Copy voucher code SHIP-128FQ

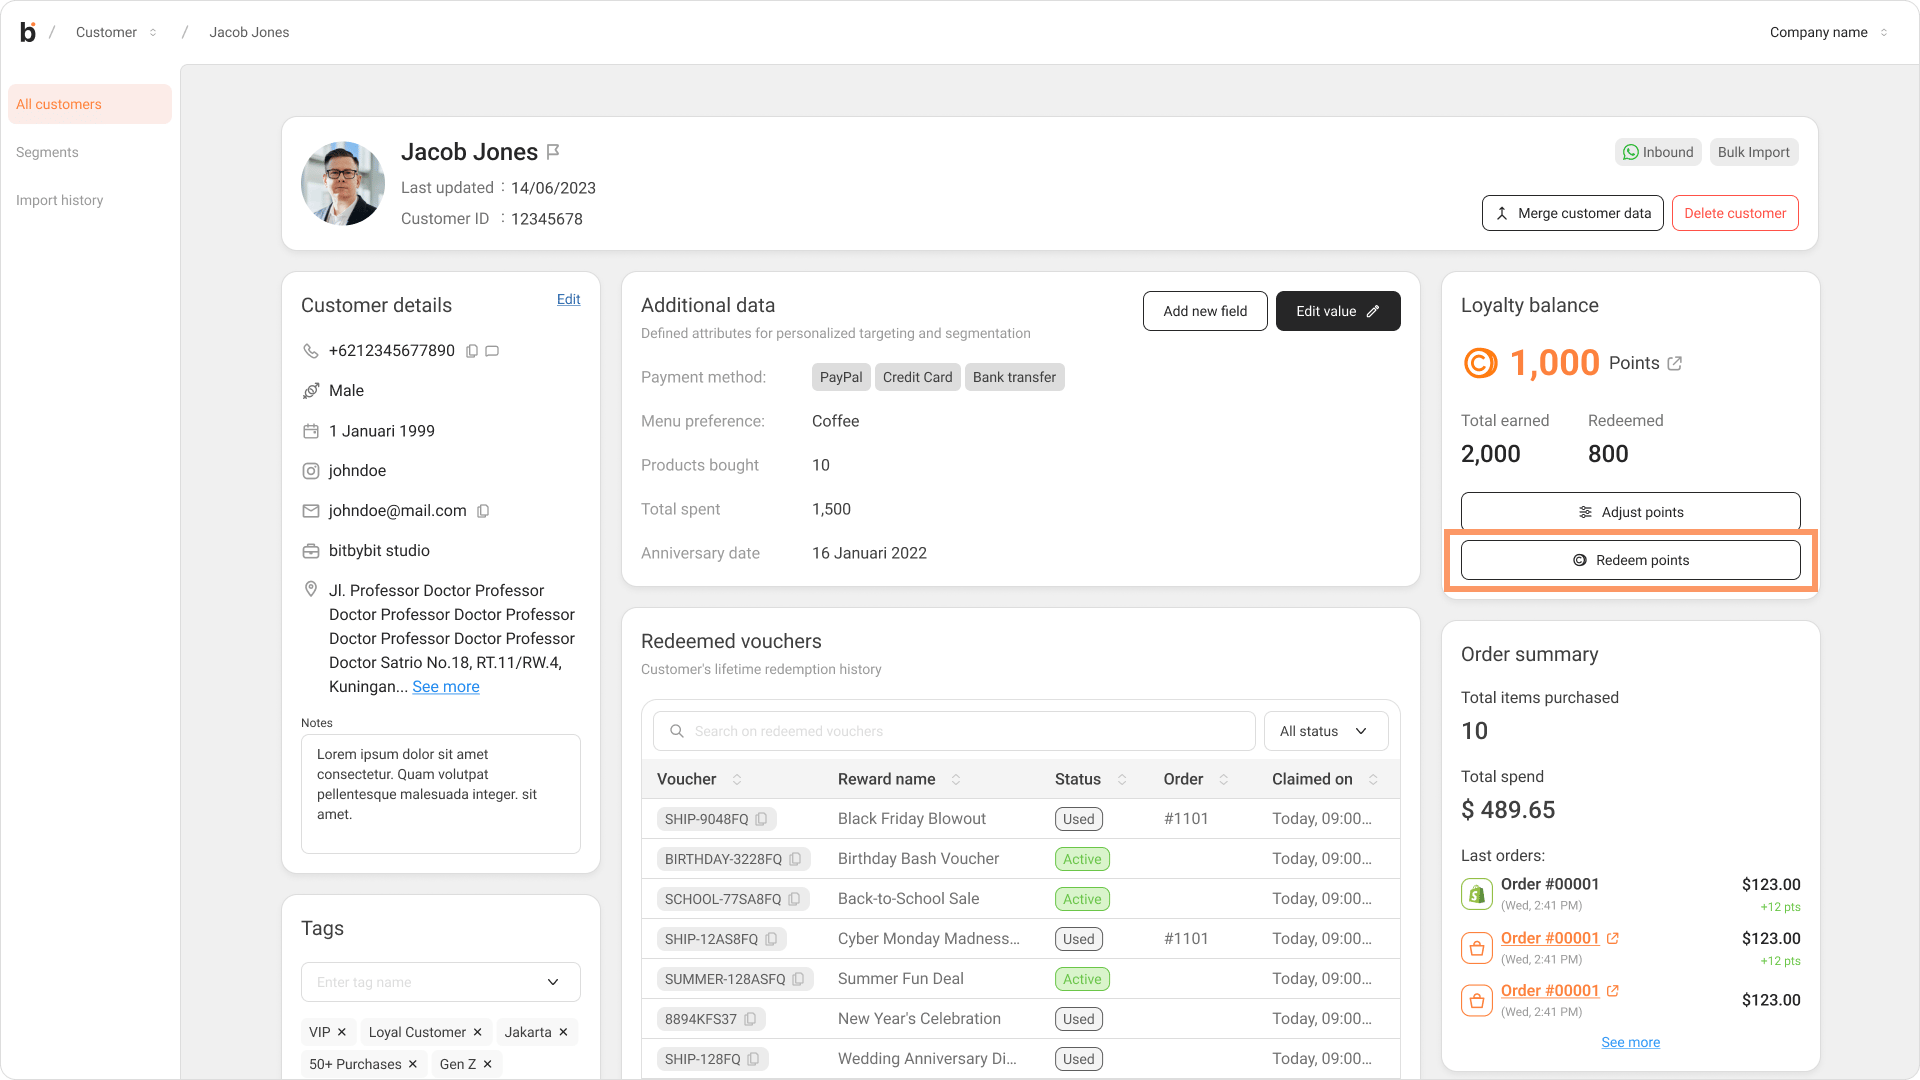click(x=753, y=1059)
